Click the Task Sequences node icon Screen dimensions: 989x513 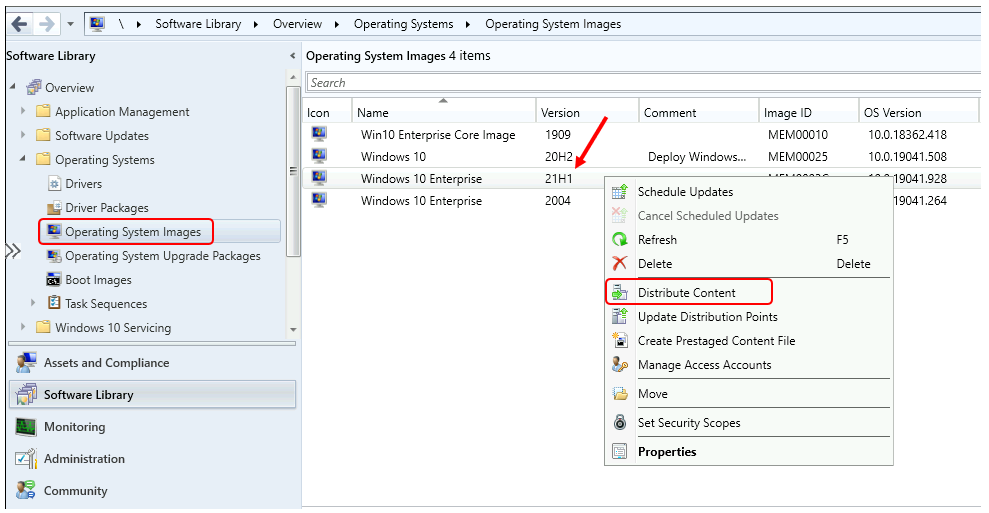[54, 303]
